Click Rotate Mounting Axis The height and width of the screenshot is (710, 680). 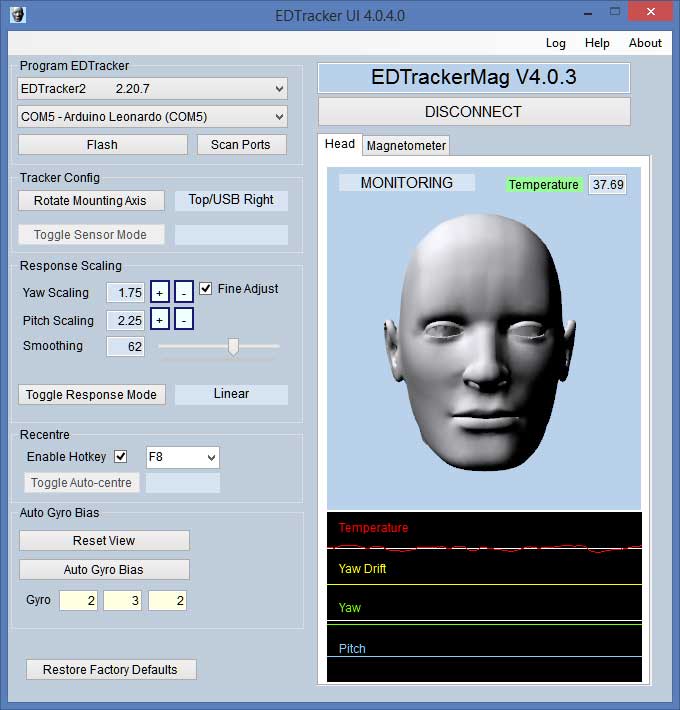pyautogui.click(x=91, y=201)
